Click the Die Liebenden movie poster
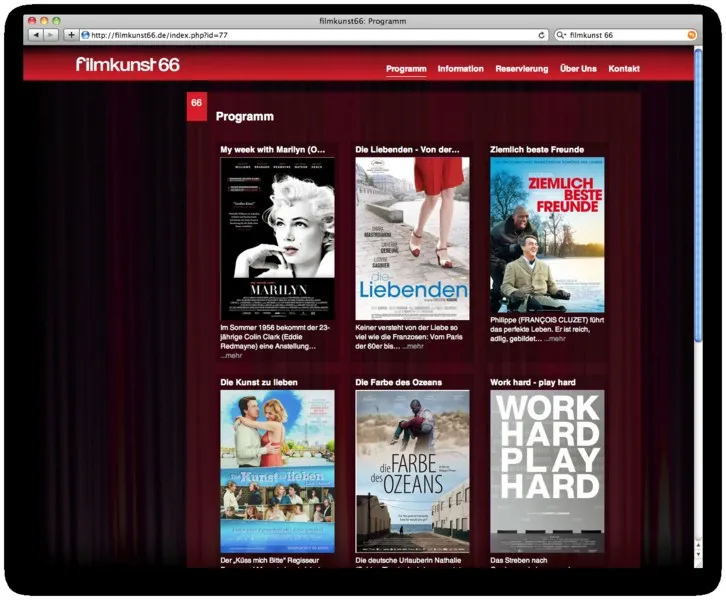The width and height of the screenshot is (726, 600). pyautogui.click(x=412, y=238)
